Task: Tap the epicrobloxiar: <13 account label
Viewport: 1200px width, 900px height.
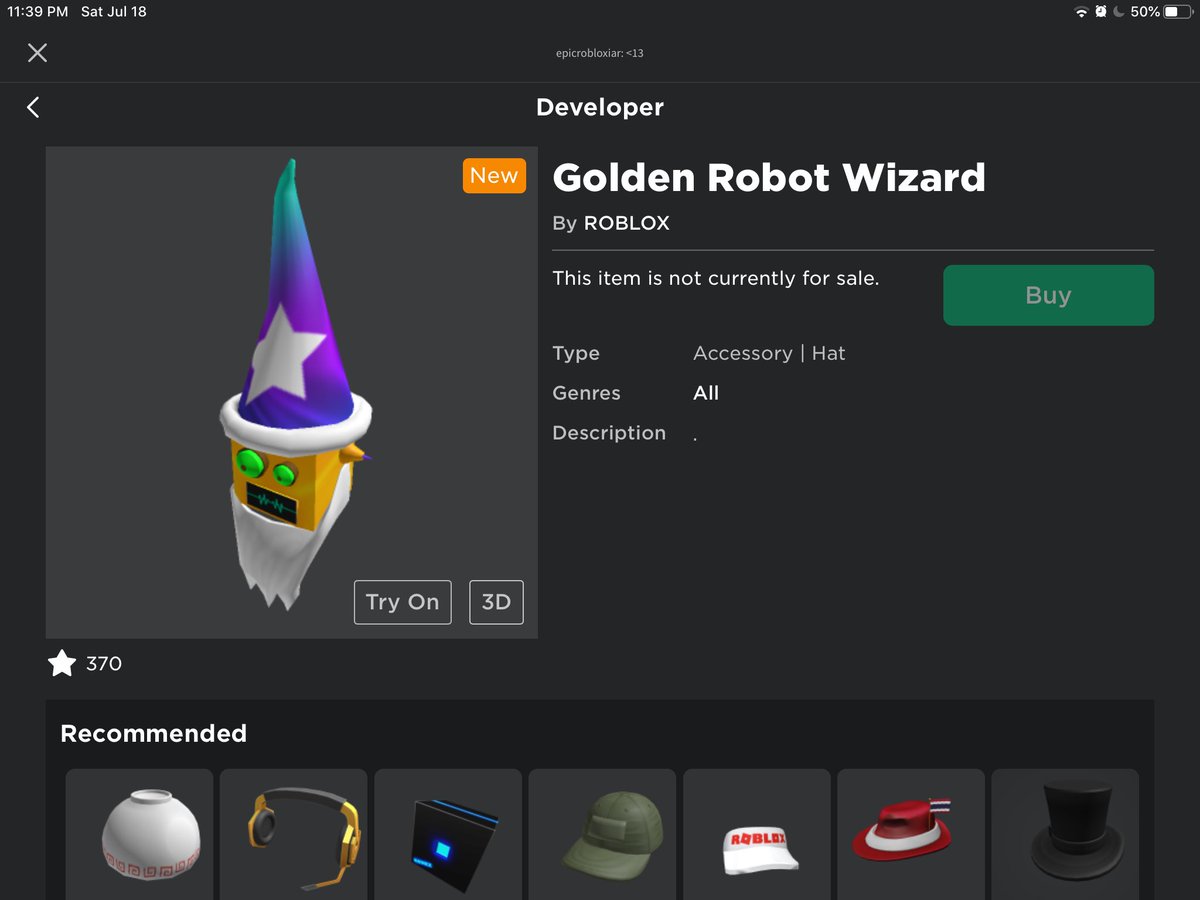Action: (x=600, y=53)
